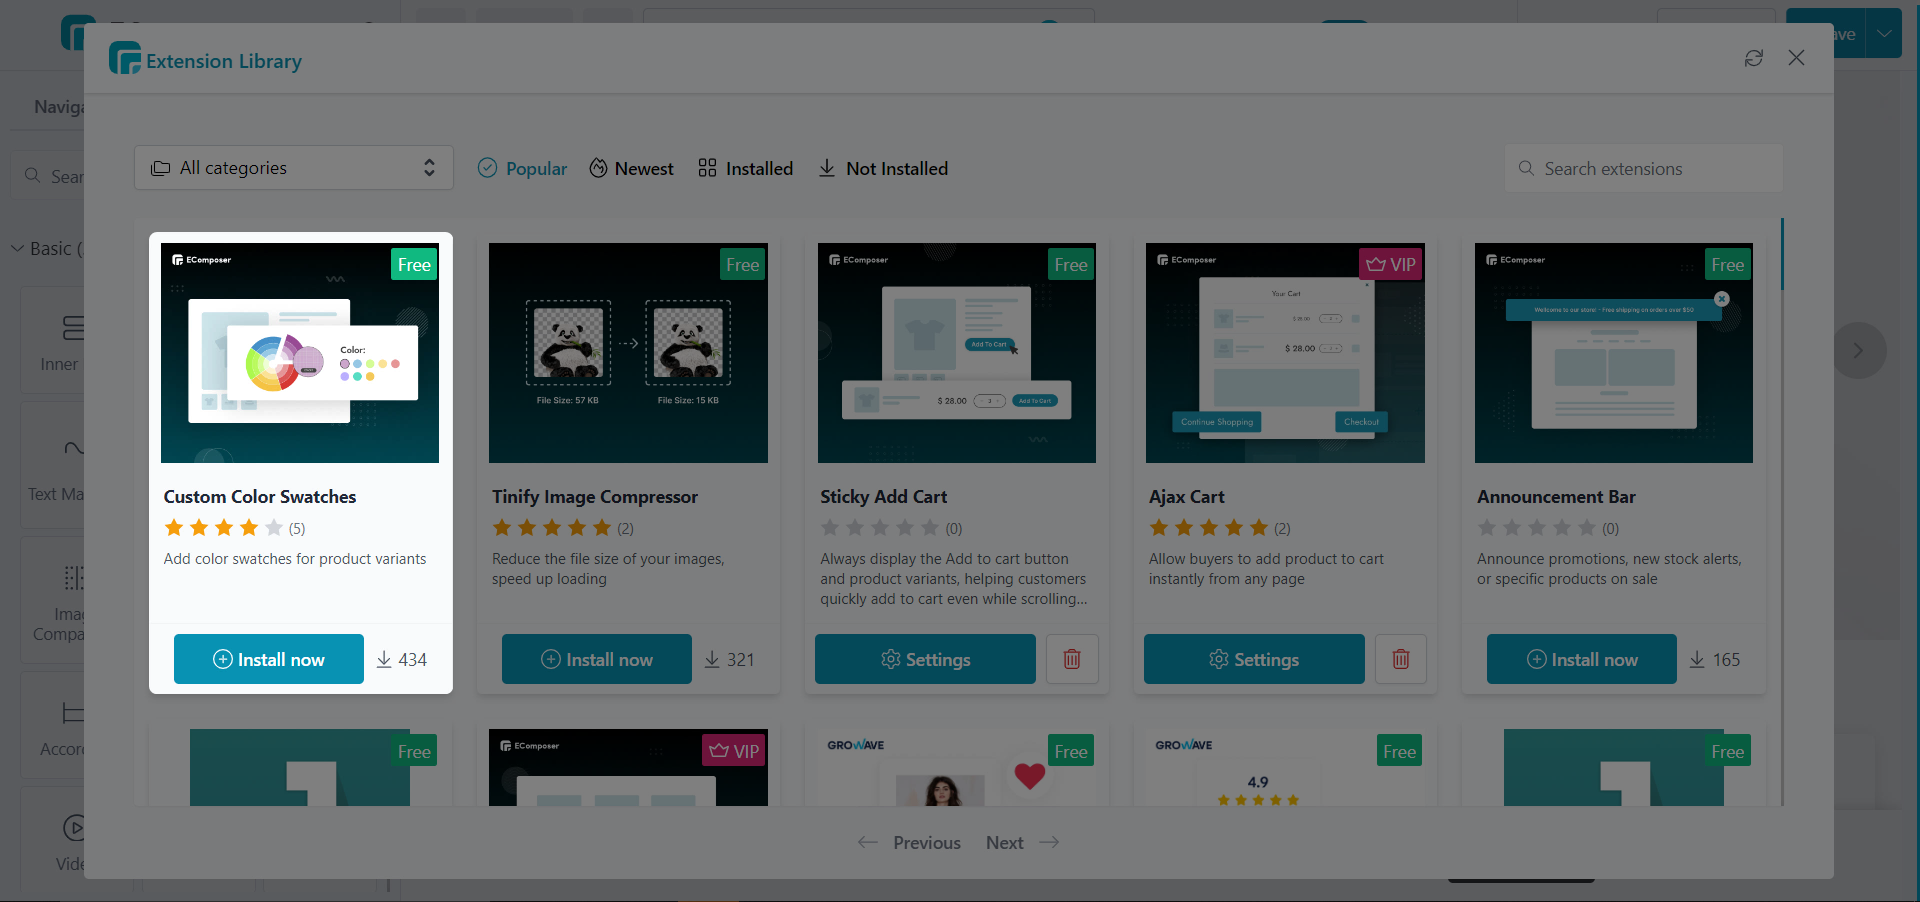Go to Next page of extensions
This screenshot has width=1920, height=902.
(1023, 843)
